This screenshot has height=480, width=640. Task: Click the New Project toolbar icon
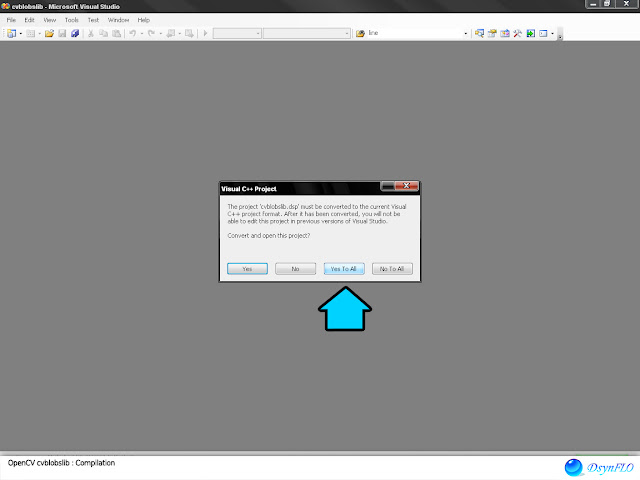pyautogui.click(x=11, y=33)
